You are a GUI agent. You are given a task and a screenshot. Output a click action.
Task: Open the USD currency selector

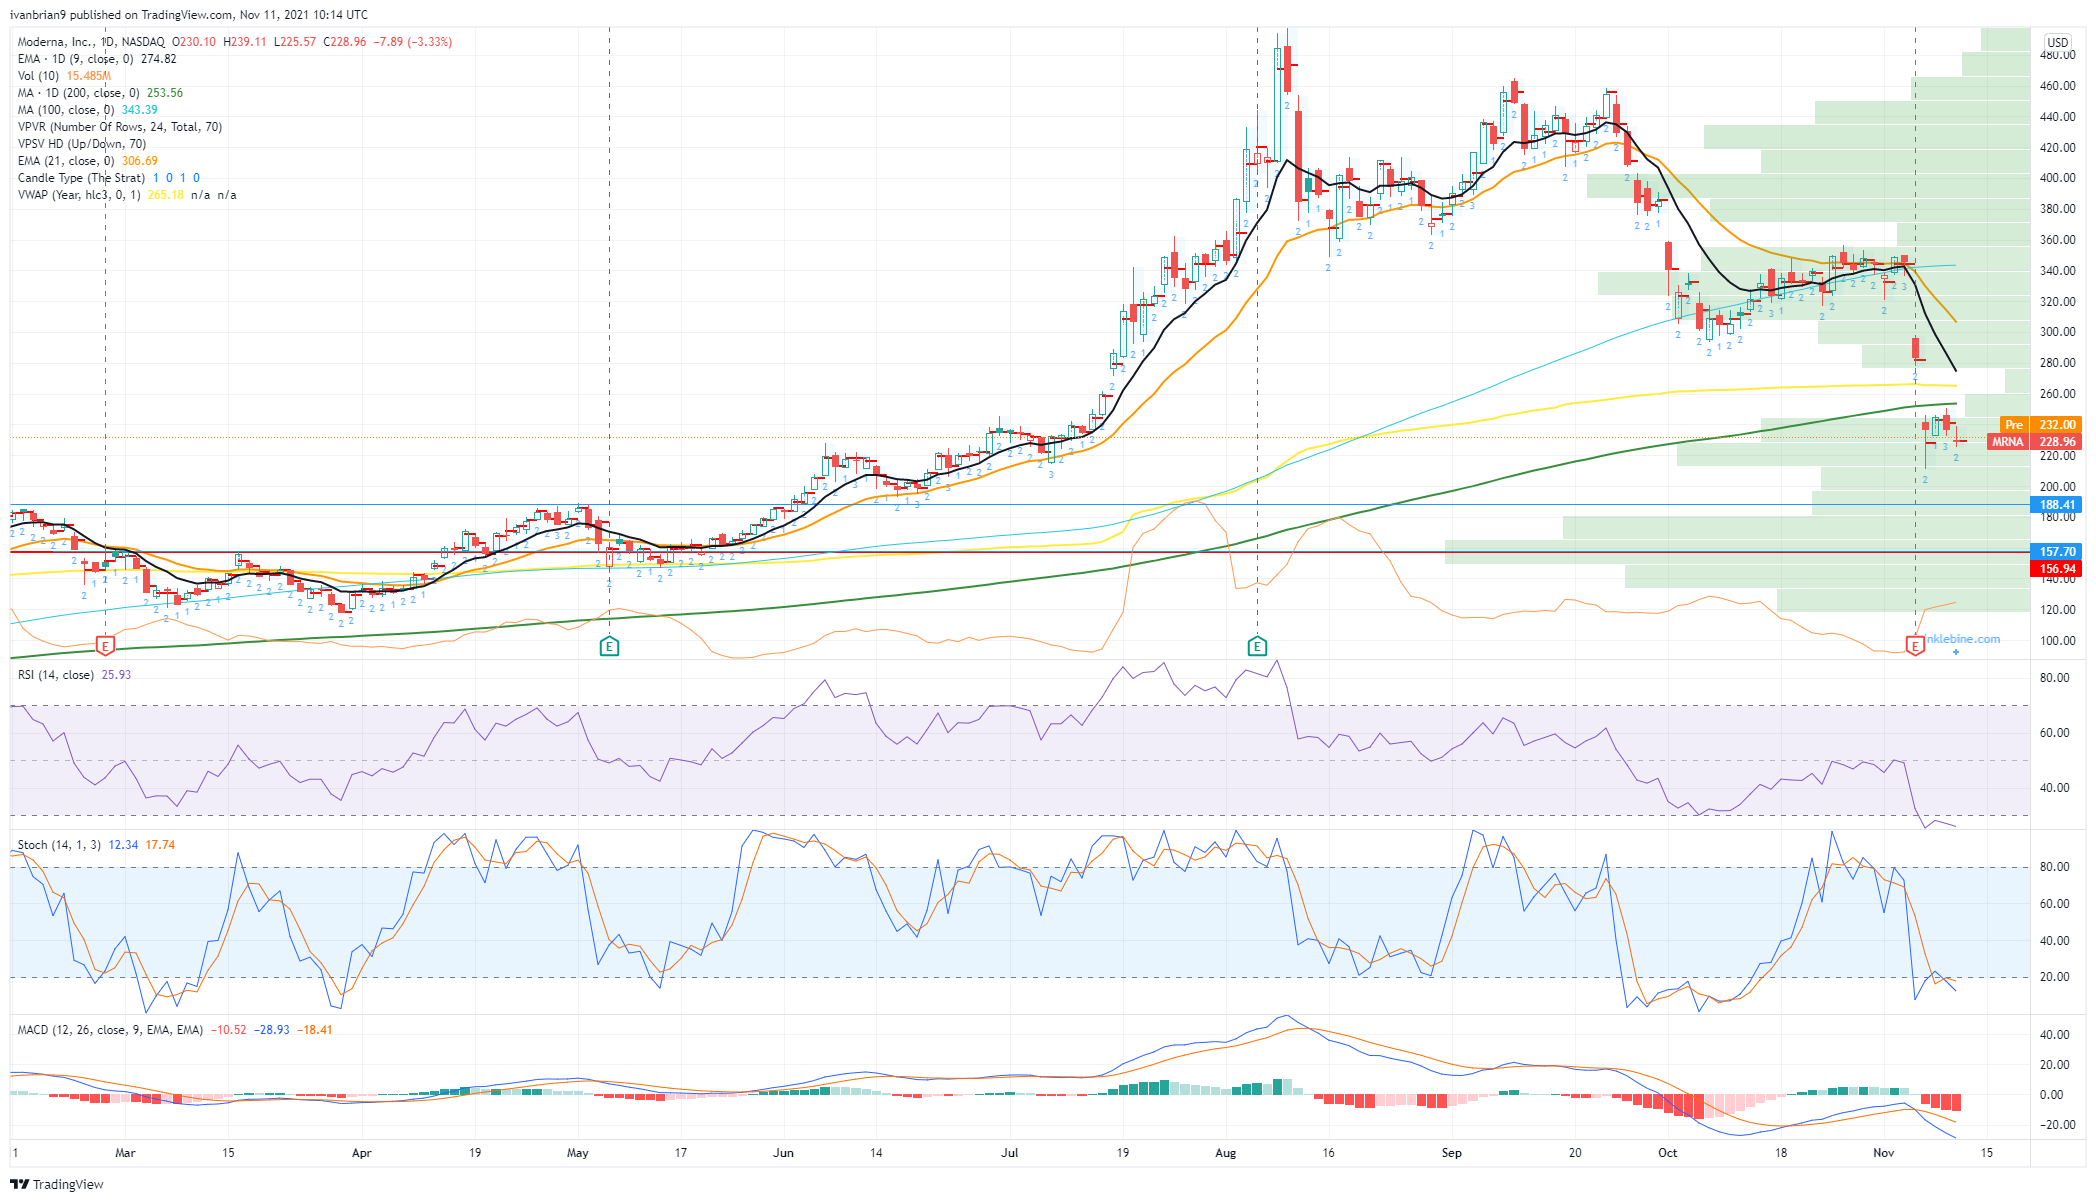[2057, 42]
